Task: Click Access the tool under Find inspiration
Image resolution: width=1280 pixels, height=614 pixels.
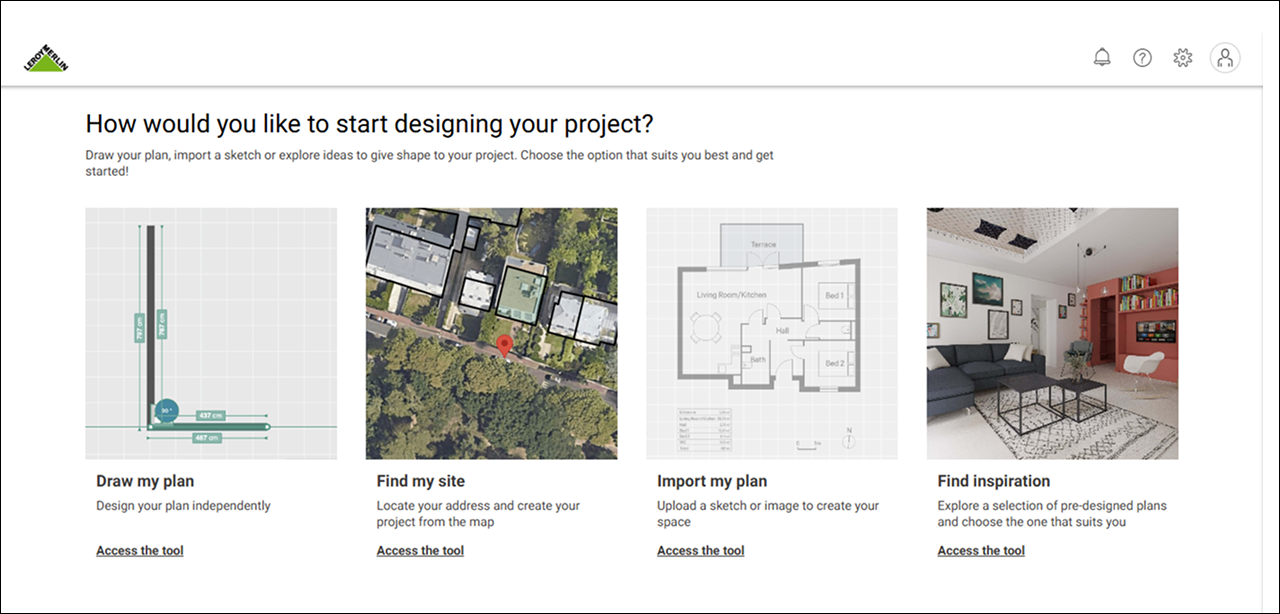Action: (981, 550)
